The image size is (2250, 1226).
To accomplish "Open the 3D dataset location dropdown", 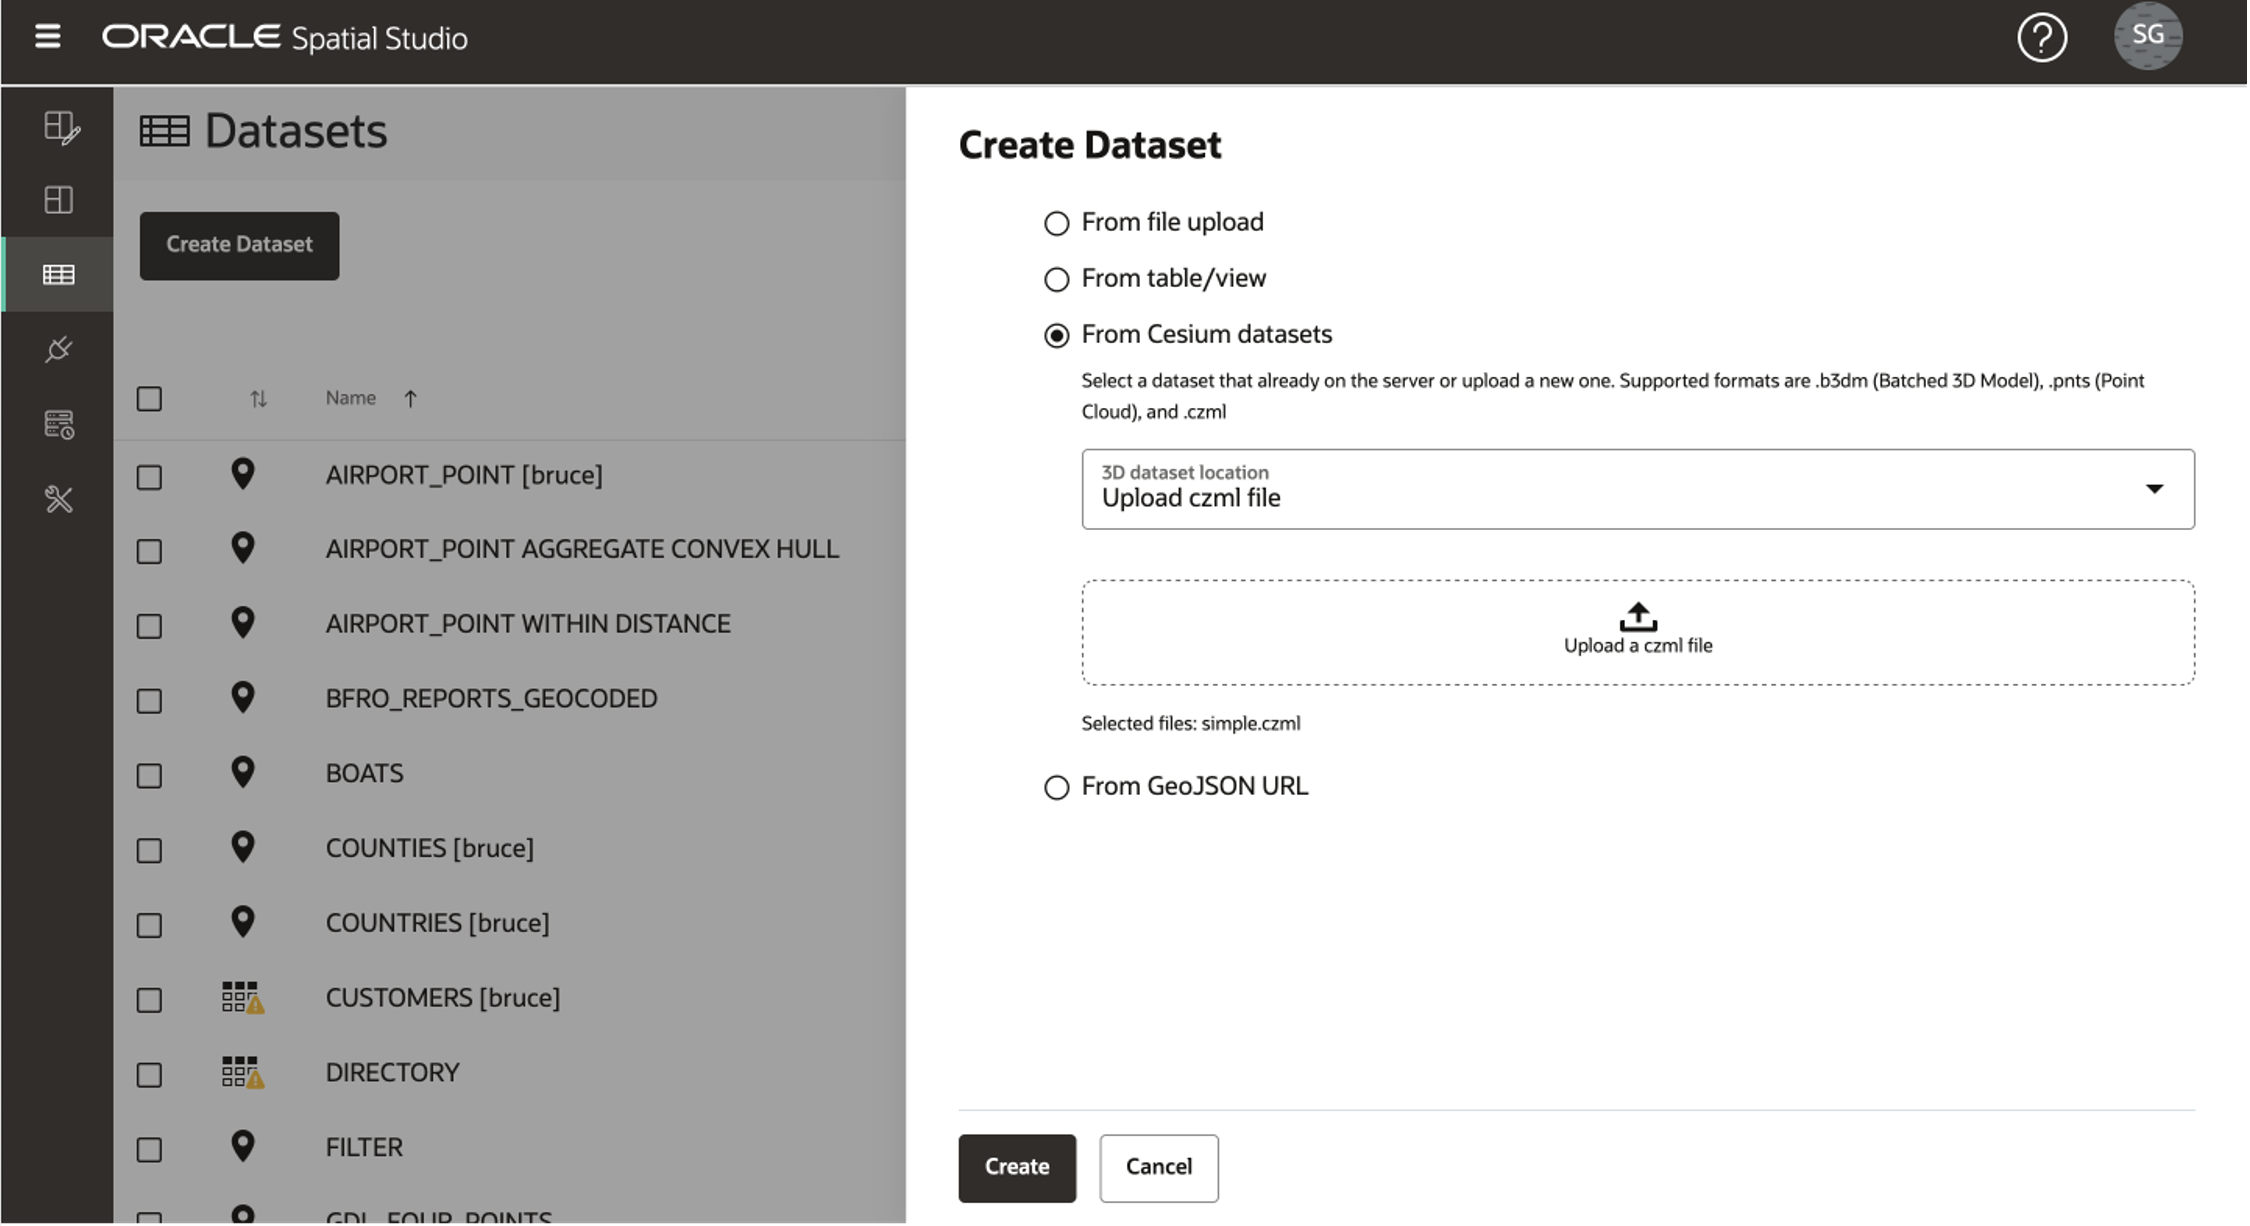I will point(2155,489).
